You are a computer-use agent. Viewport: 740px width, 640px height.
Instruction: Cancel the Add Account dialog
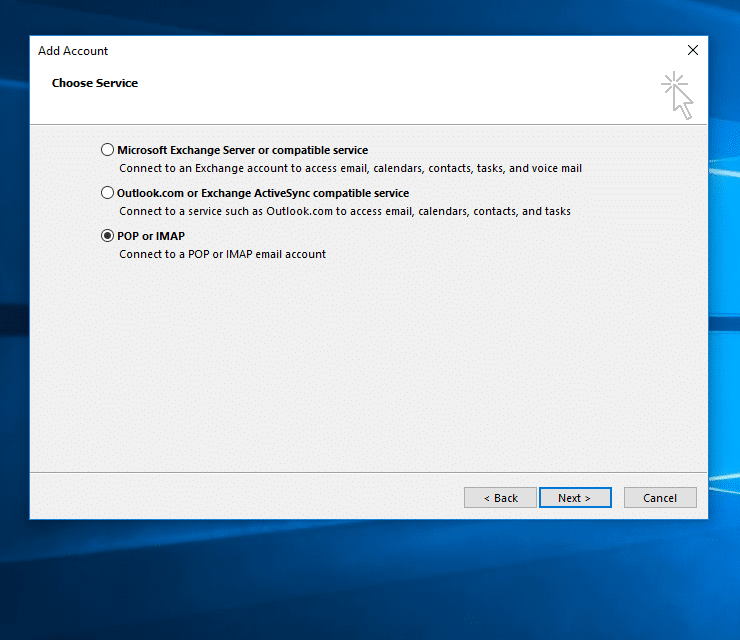(x=660, y=497)
